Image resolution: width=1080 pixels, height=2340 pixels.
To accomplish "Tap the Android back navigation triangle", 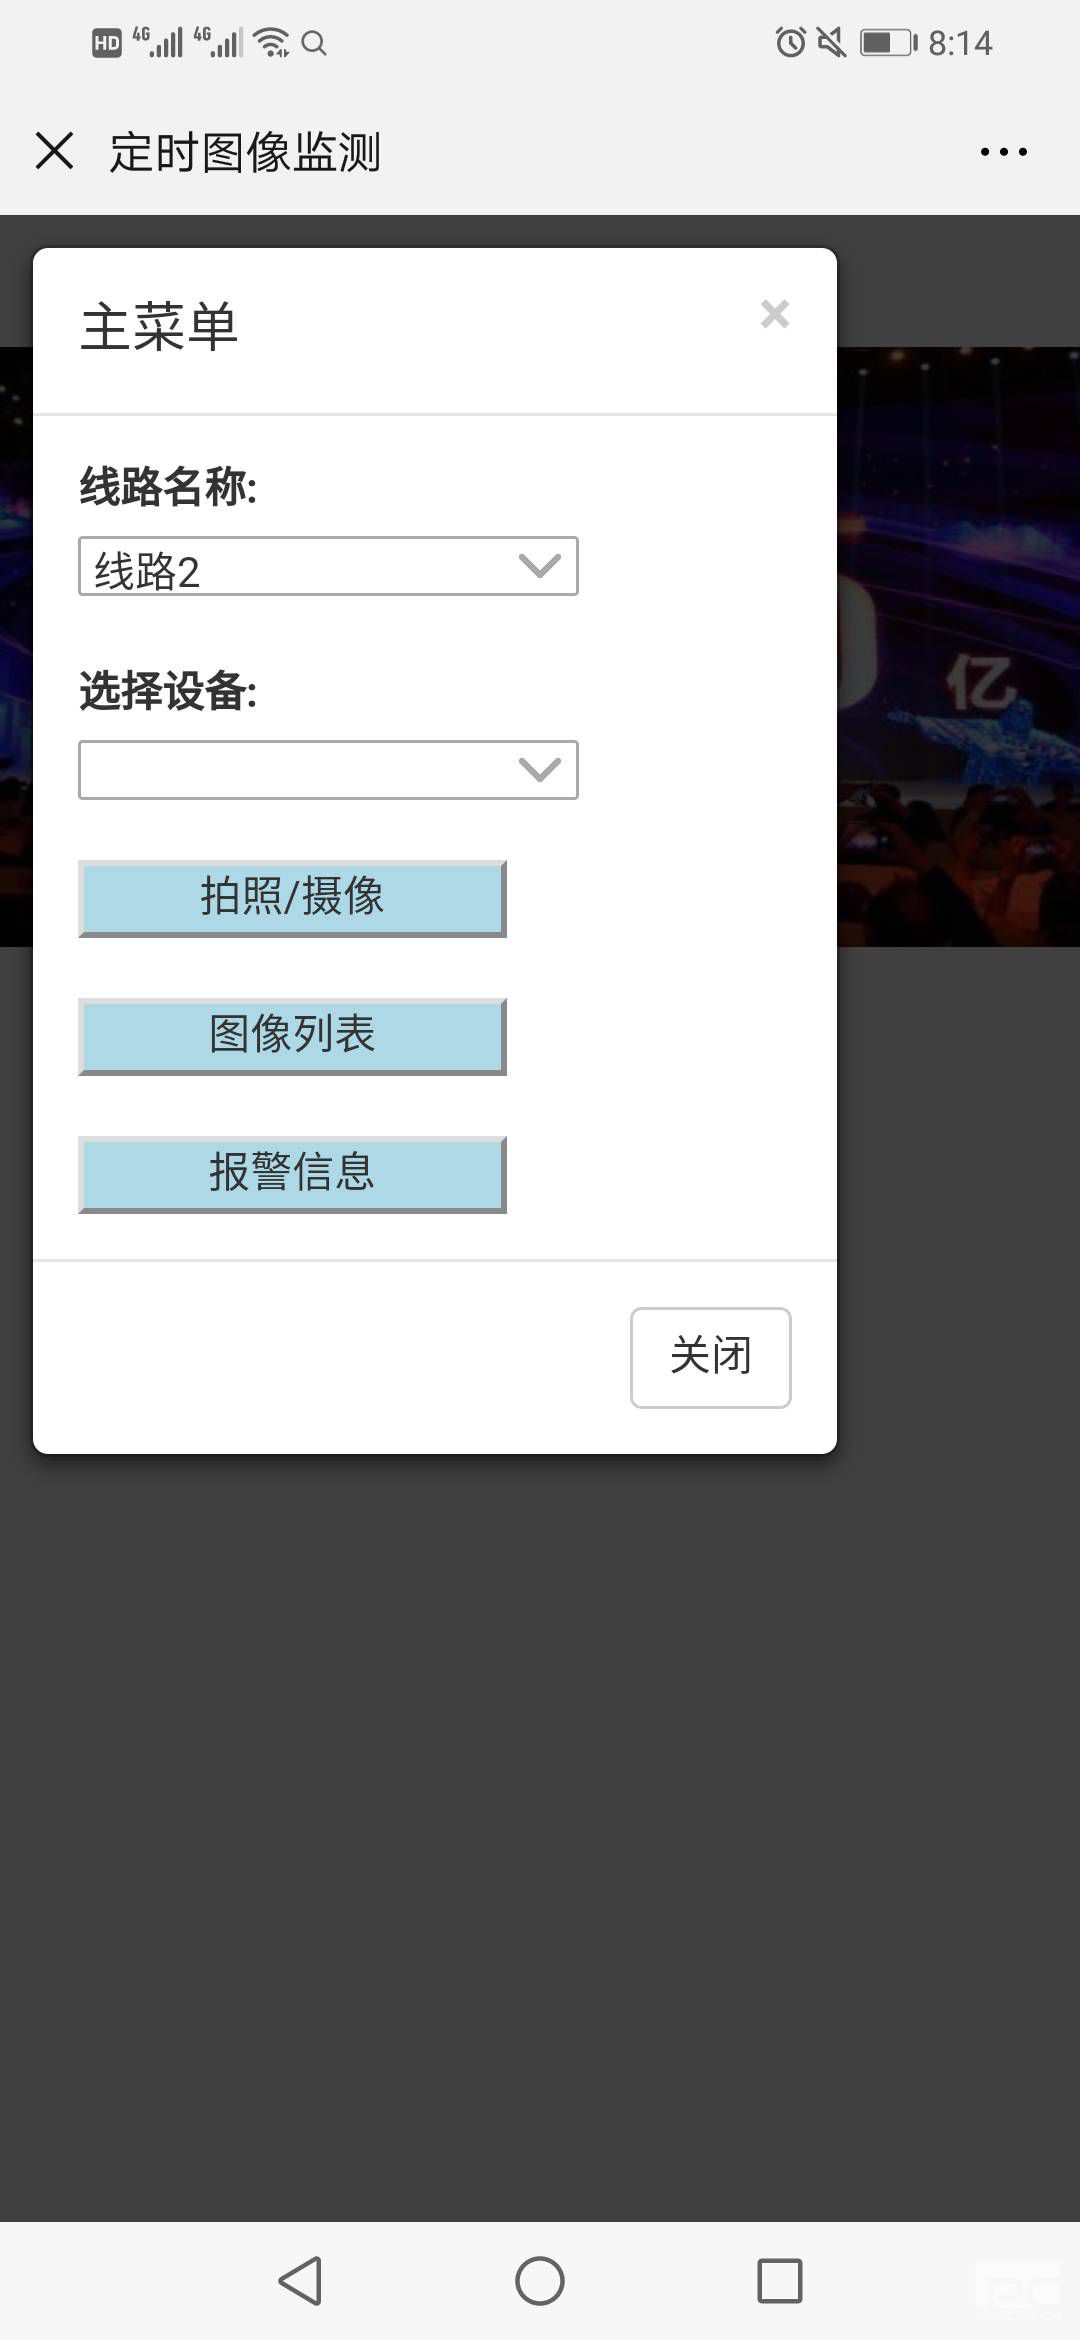I will [x=300, y=2281].
